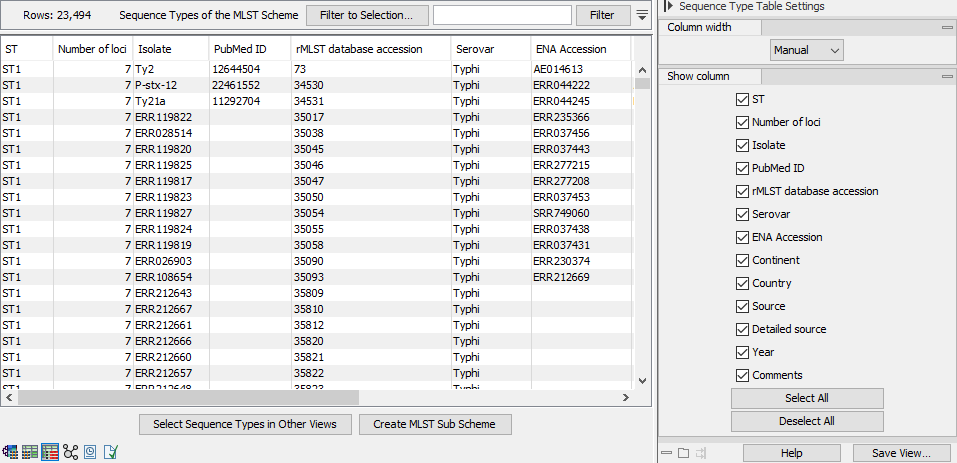This screenshot has height=463, width=957.
Task: Open the network tree view icon
Action: [70, 452]
